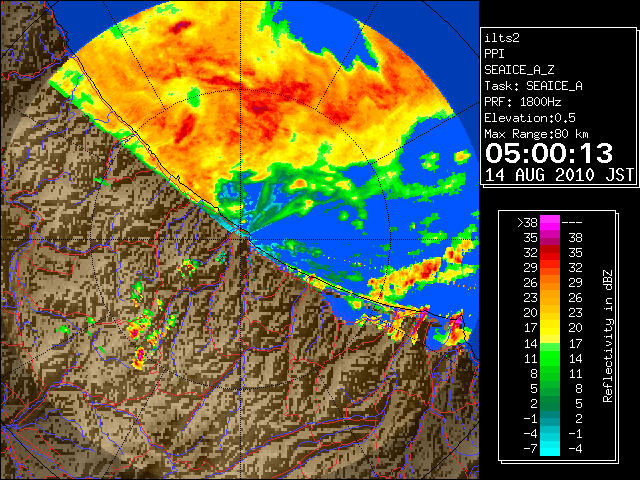Viewport: 640px width, 480px height.
Task: Click the 'ilts2' site label
Action: (x=502, y=38)
